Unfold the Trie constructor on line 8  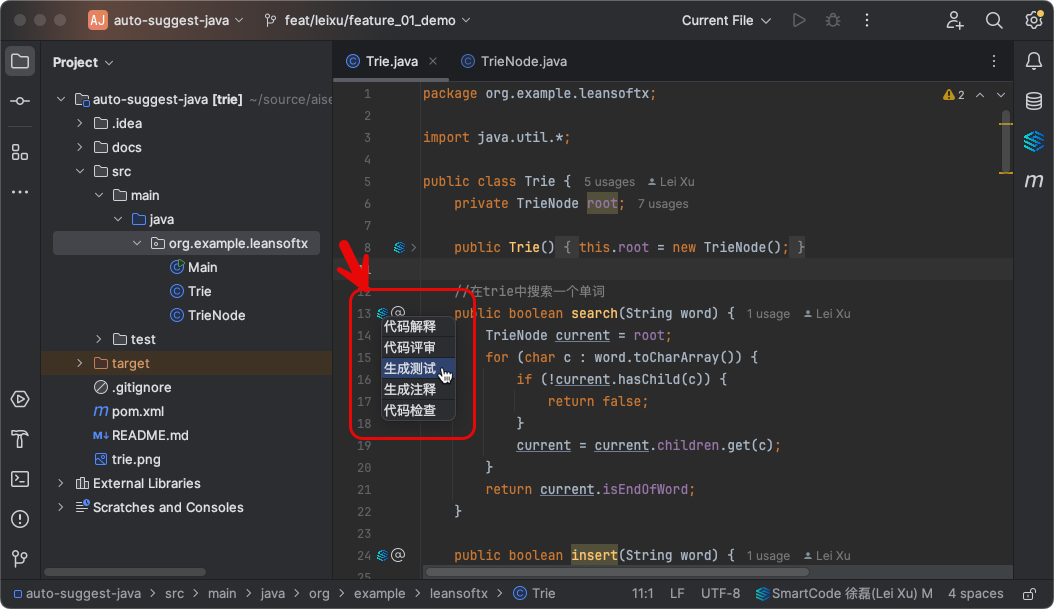413,247
